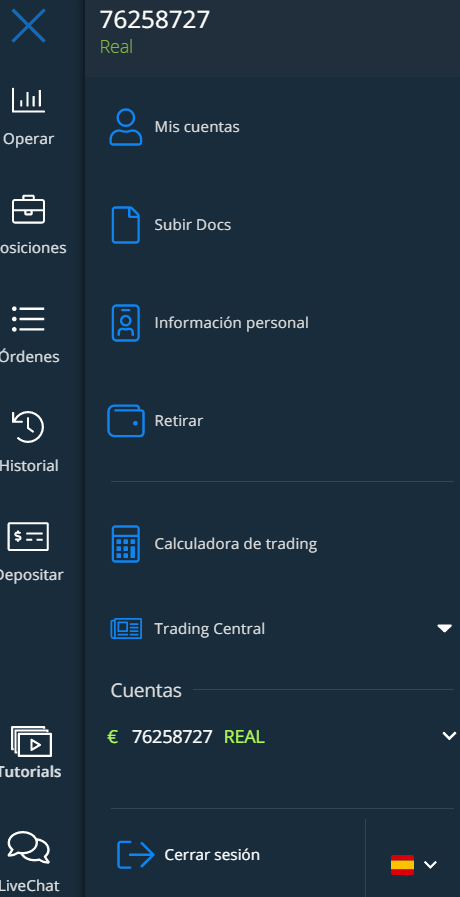Click the Calculadora de trading calculator icon
This screenshot has height=897, width=460.
click(125, 543)
